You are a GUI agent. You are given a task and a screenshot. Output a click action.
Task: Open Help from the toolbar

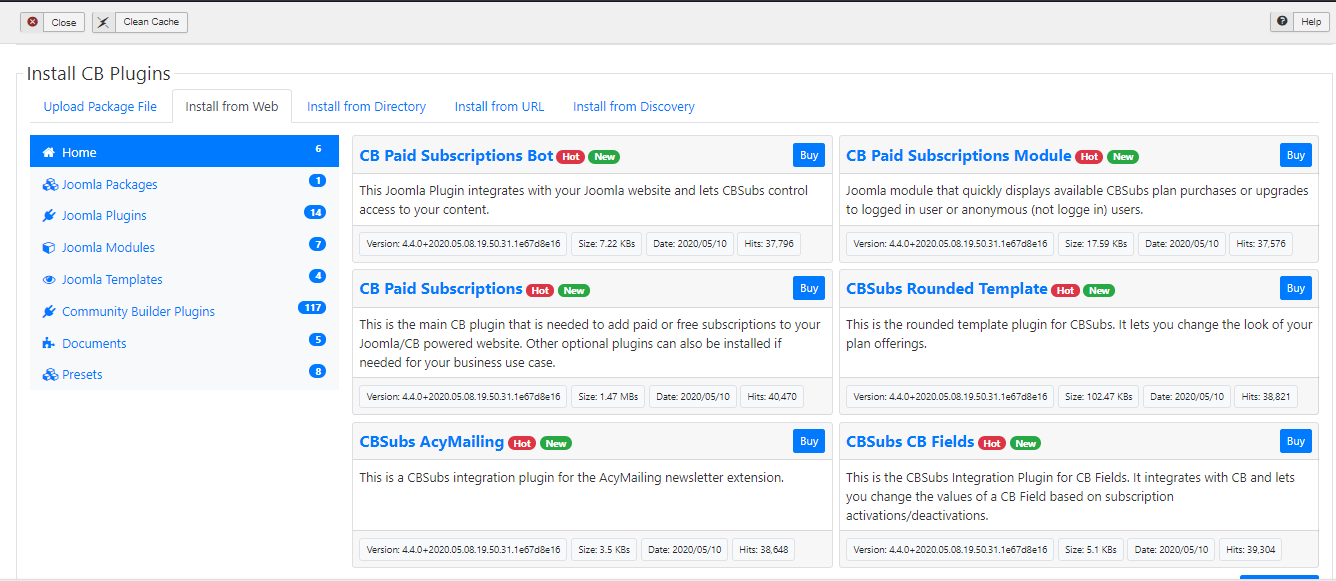pos(1299,21)
